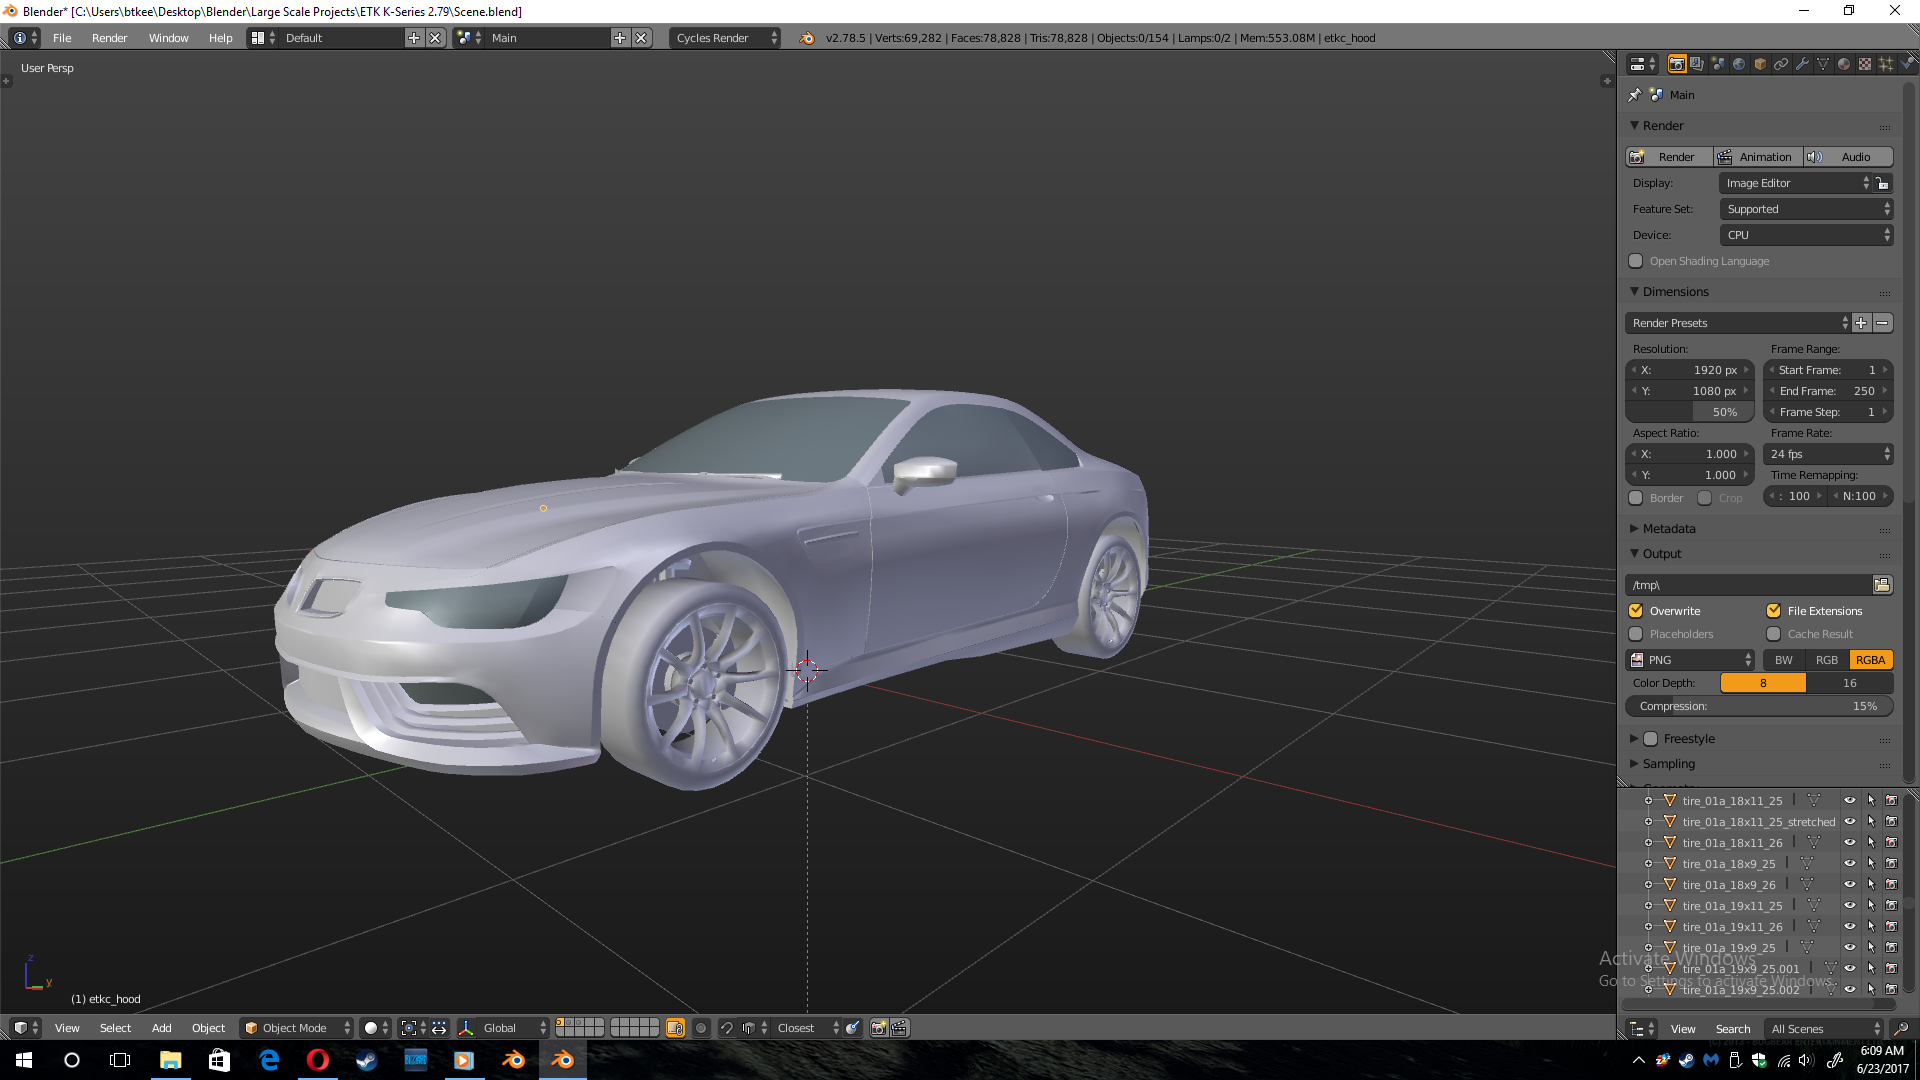Open the Material properties tab
The height and width of the screenshot is (1080, 1920).
tap(1844, 64)
